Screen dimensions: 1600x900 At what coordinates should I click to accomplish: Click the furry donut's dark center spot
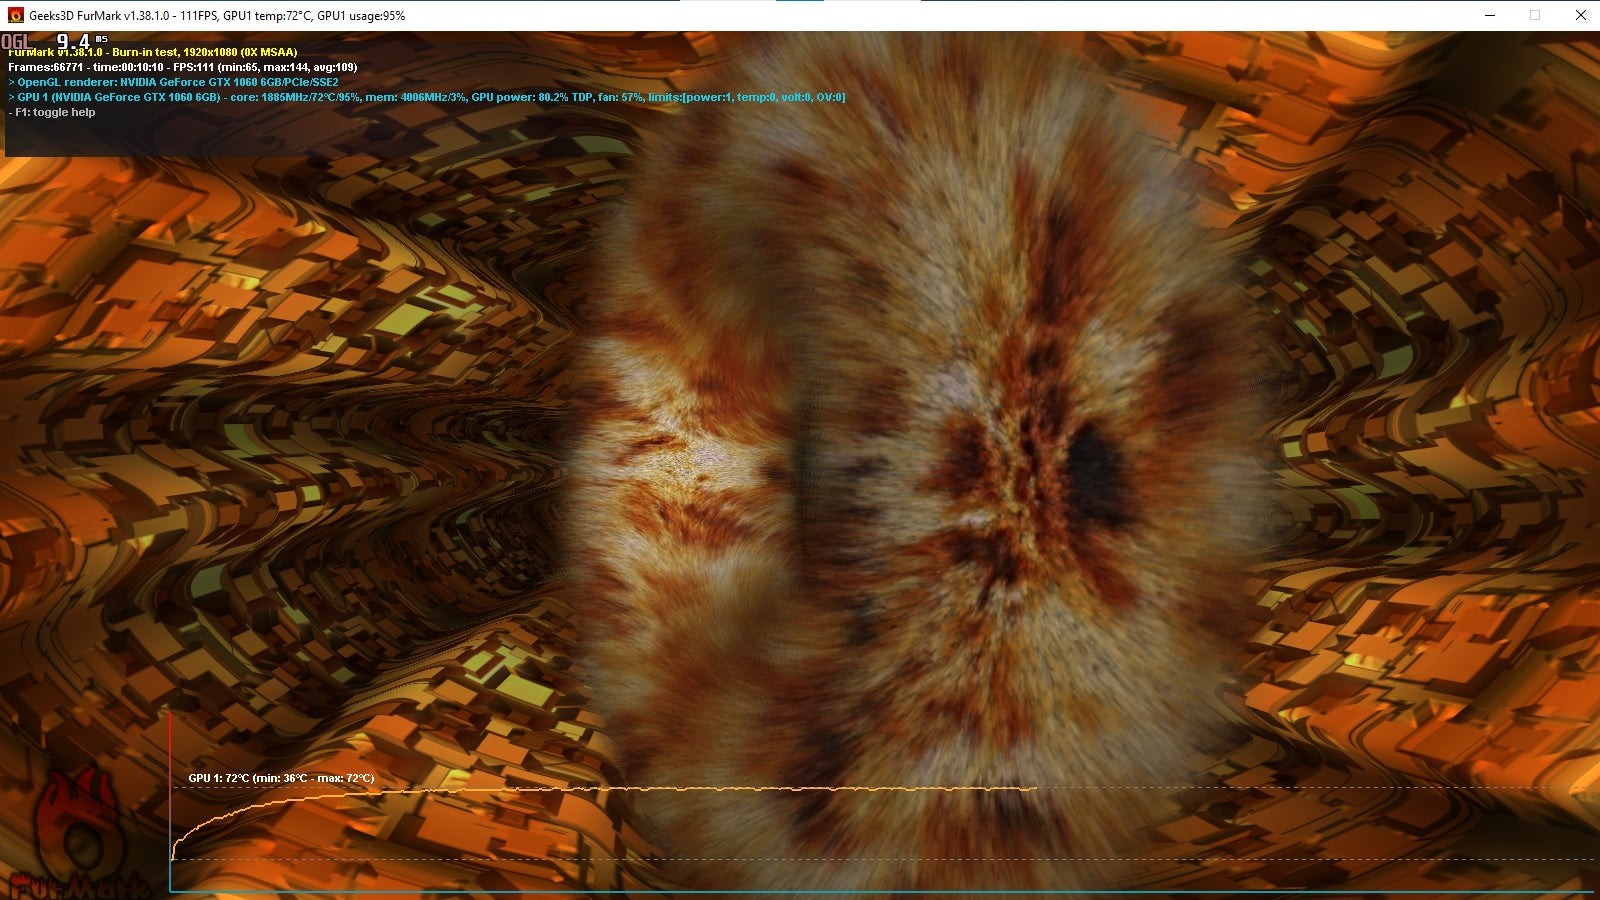[x=1095, y=472]
